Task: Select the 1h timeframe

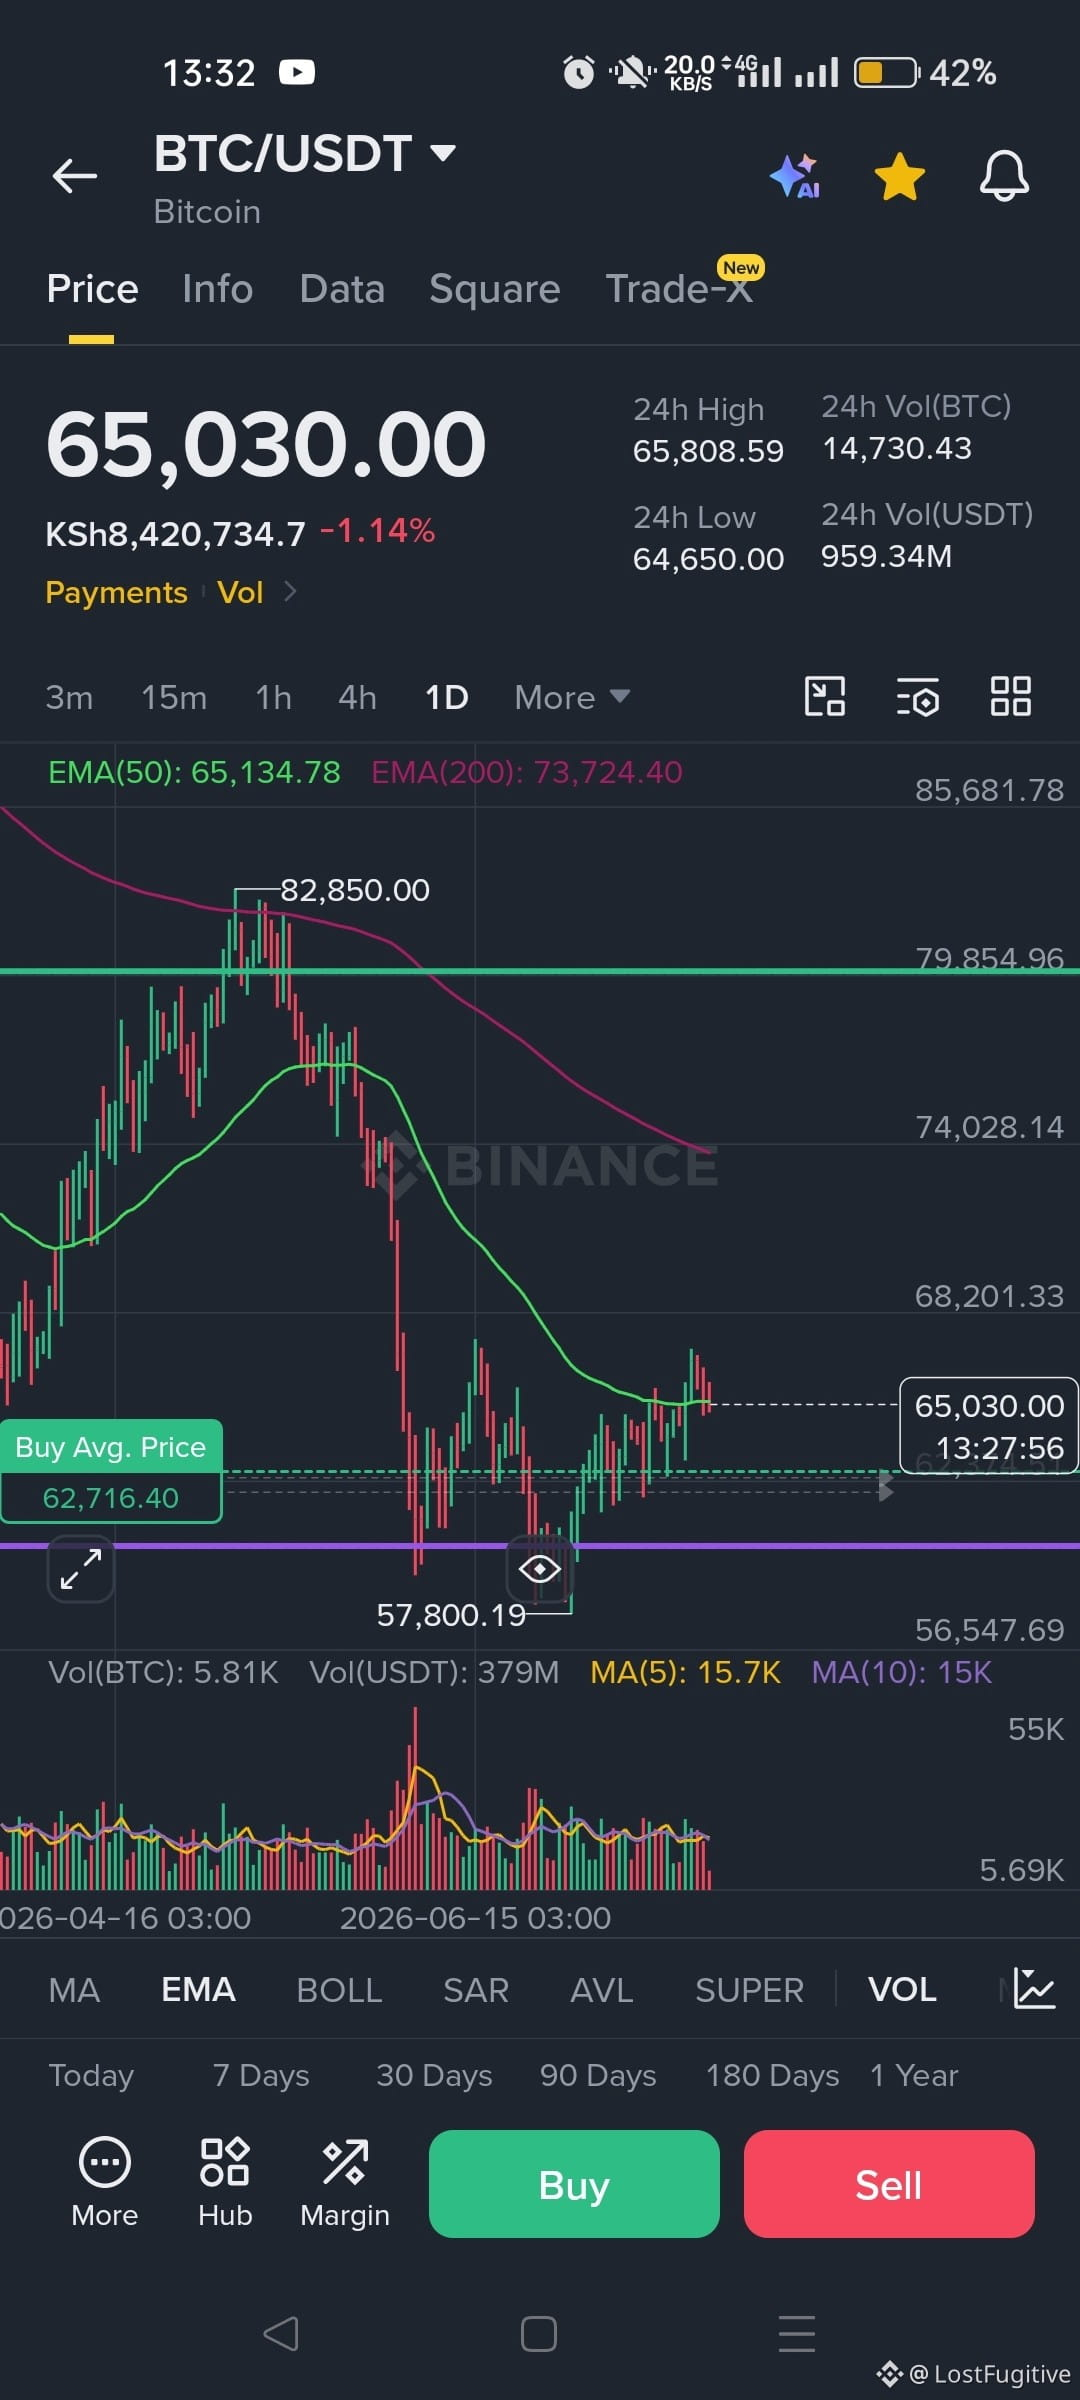Action: coord(273,697)
